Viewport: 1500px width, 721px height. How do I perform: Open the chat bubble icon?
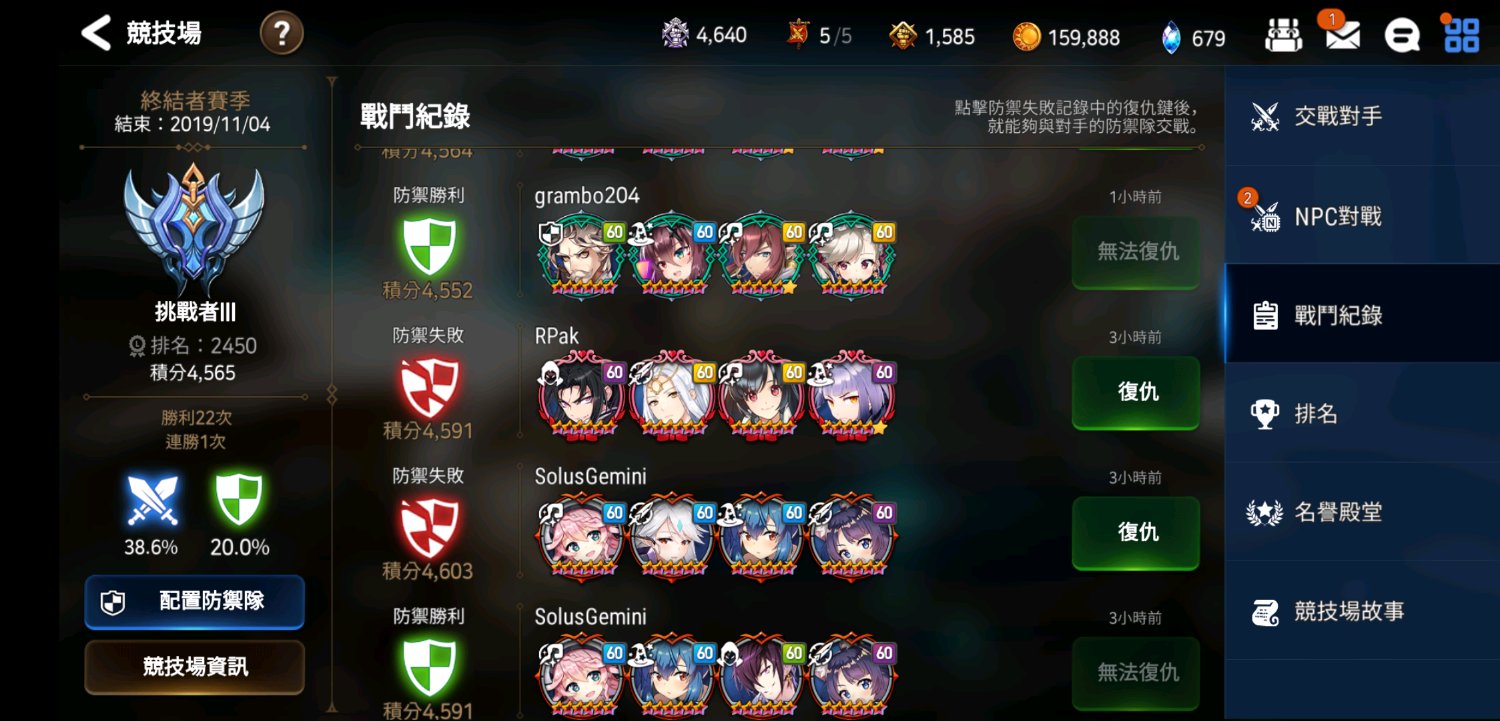point(1402,36)
